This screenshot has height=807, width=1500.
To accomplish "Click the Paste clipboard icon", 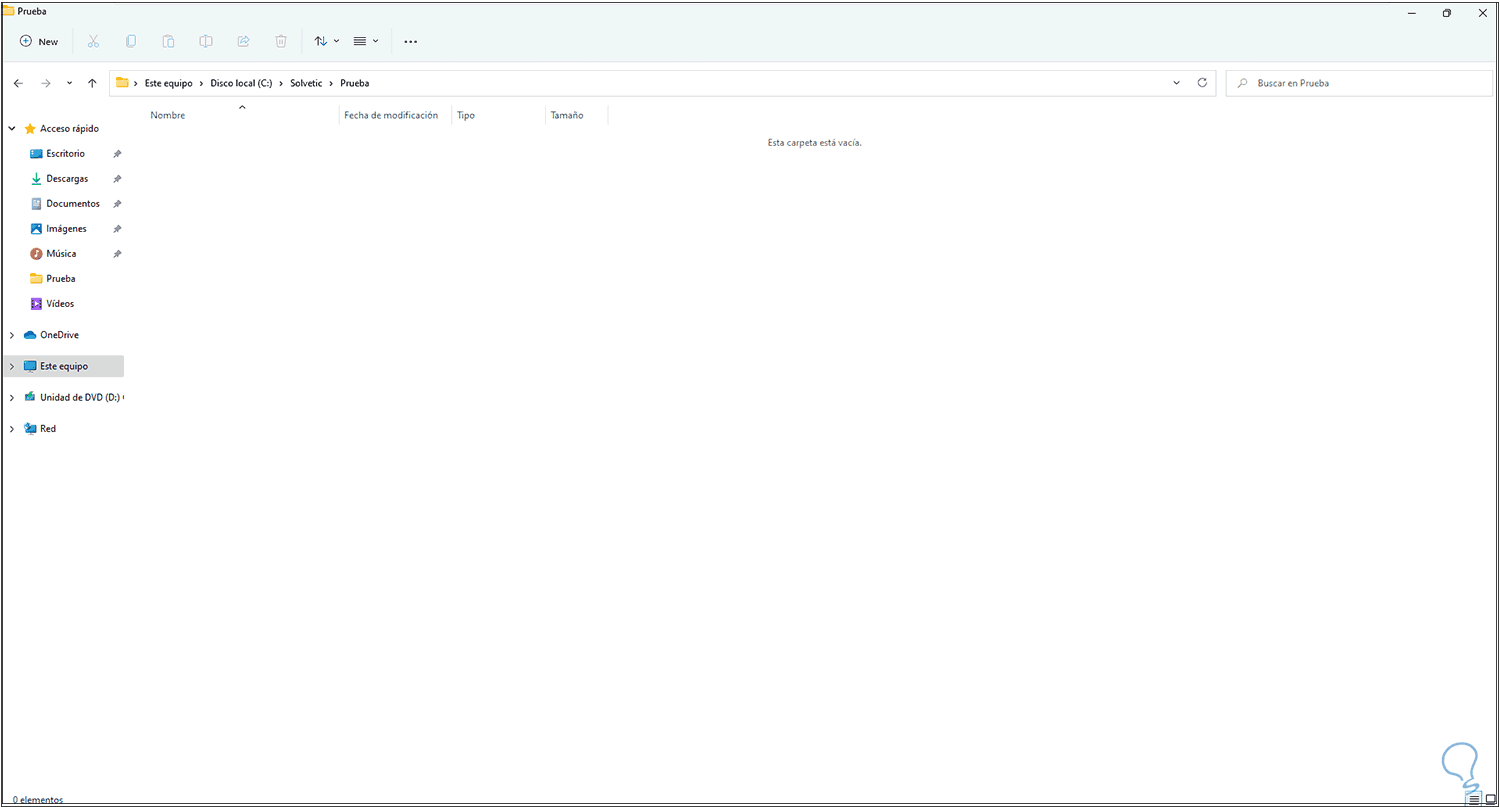I will click(168, 42).
